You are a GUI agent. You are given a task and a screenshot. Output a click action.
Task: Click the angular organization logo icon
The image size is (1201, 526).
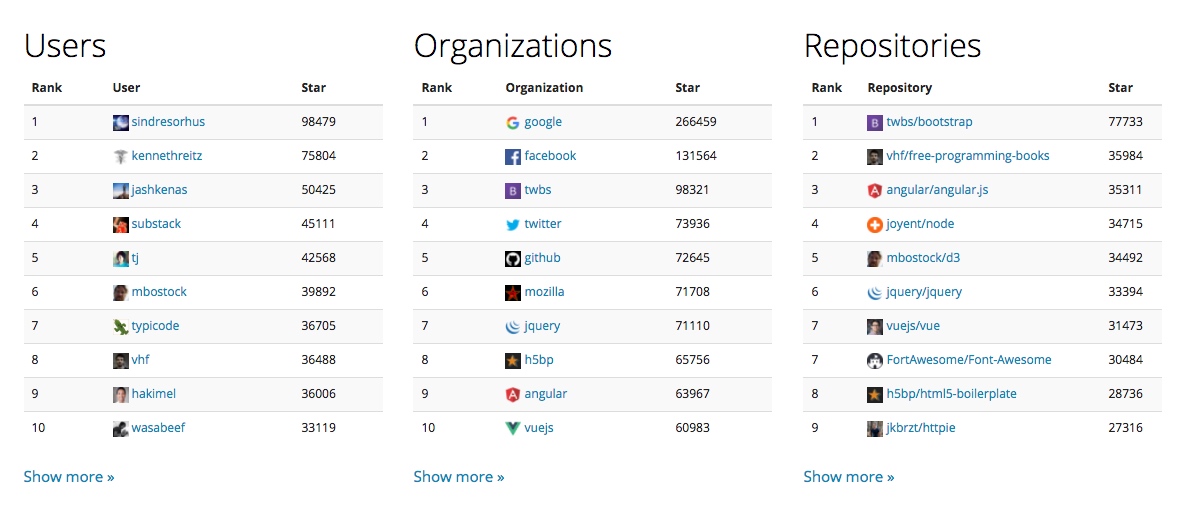coord(513,394)
